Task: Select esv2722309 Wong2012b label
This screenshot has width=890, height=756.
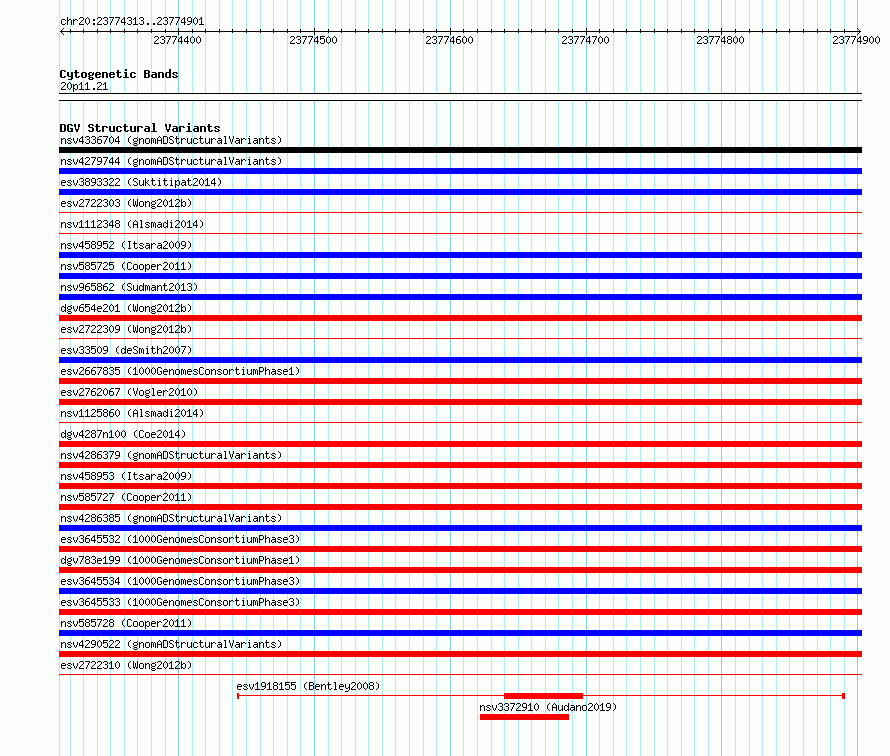Action: click(x=126, y=329)
